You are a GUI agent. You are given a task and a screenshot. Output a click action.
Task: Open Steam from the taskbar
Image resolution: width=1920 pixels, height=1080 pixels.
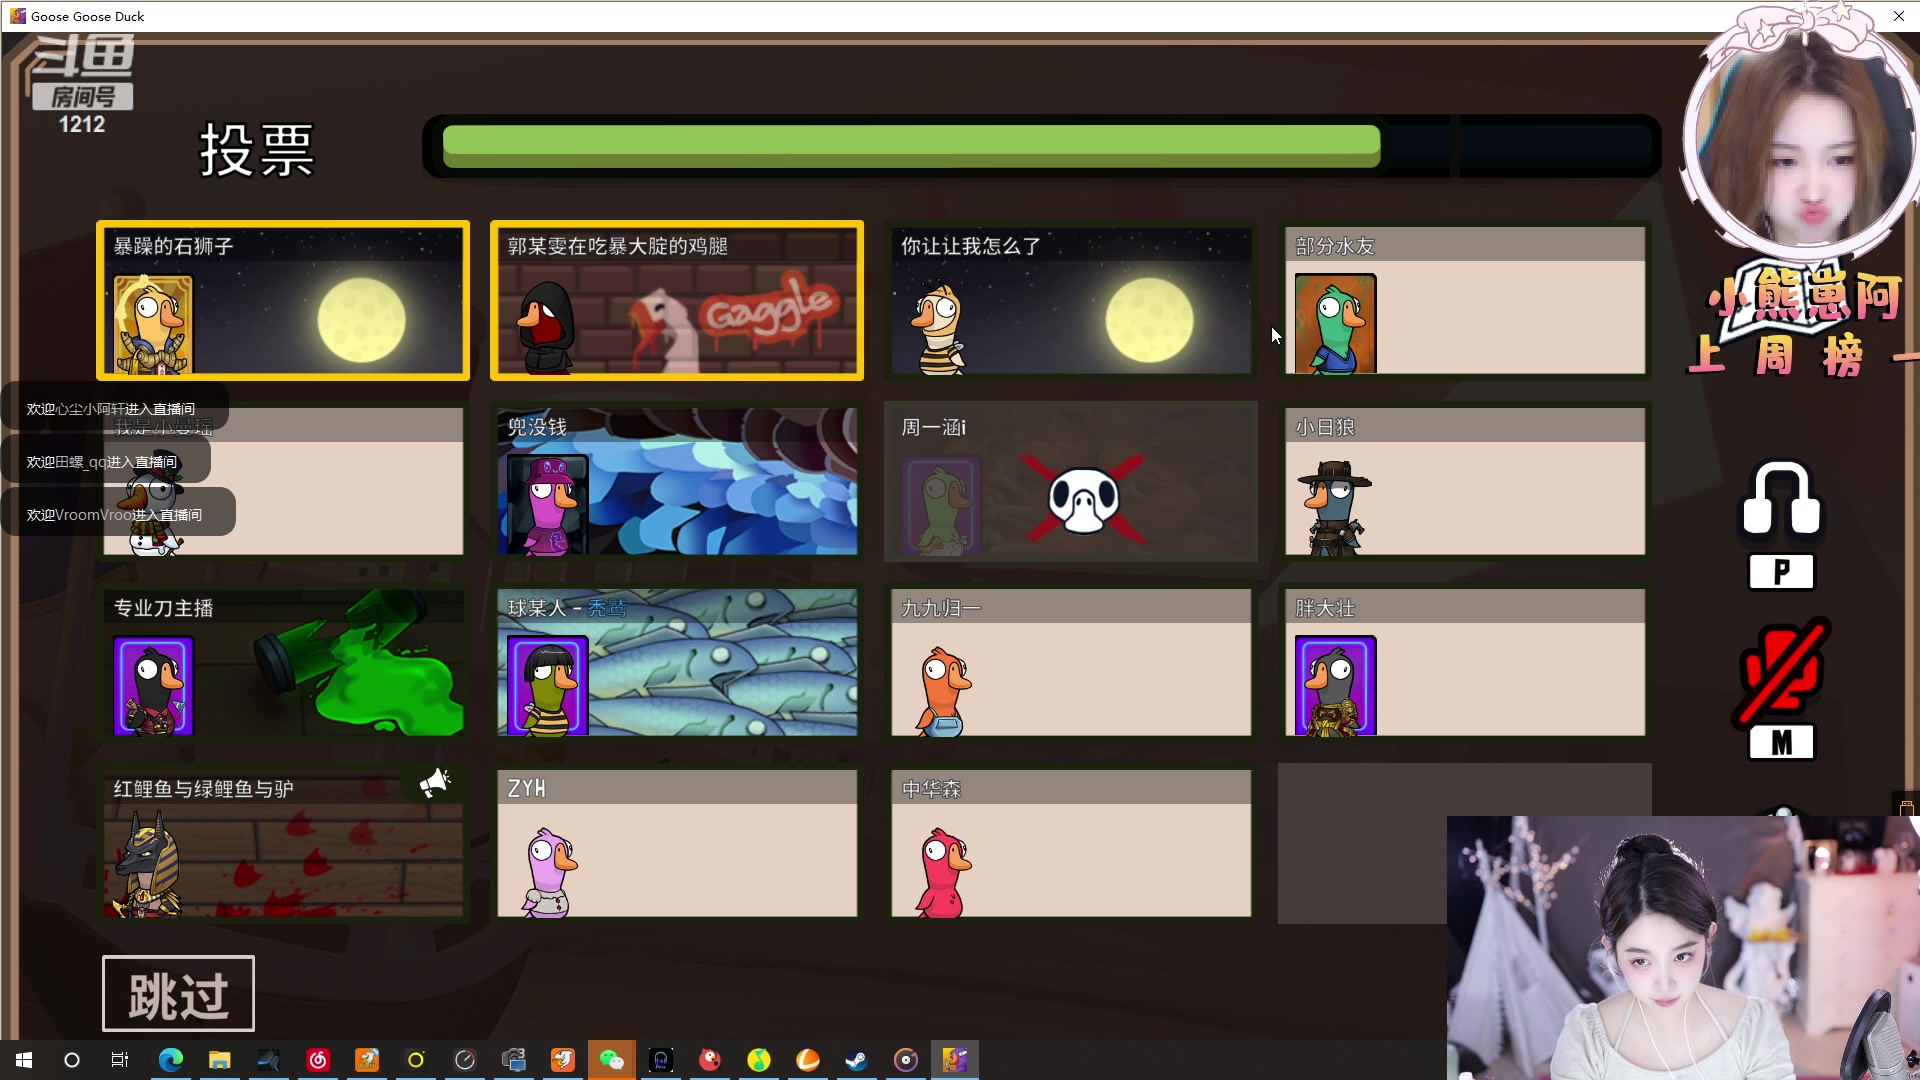[x=857, y=1060]
